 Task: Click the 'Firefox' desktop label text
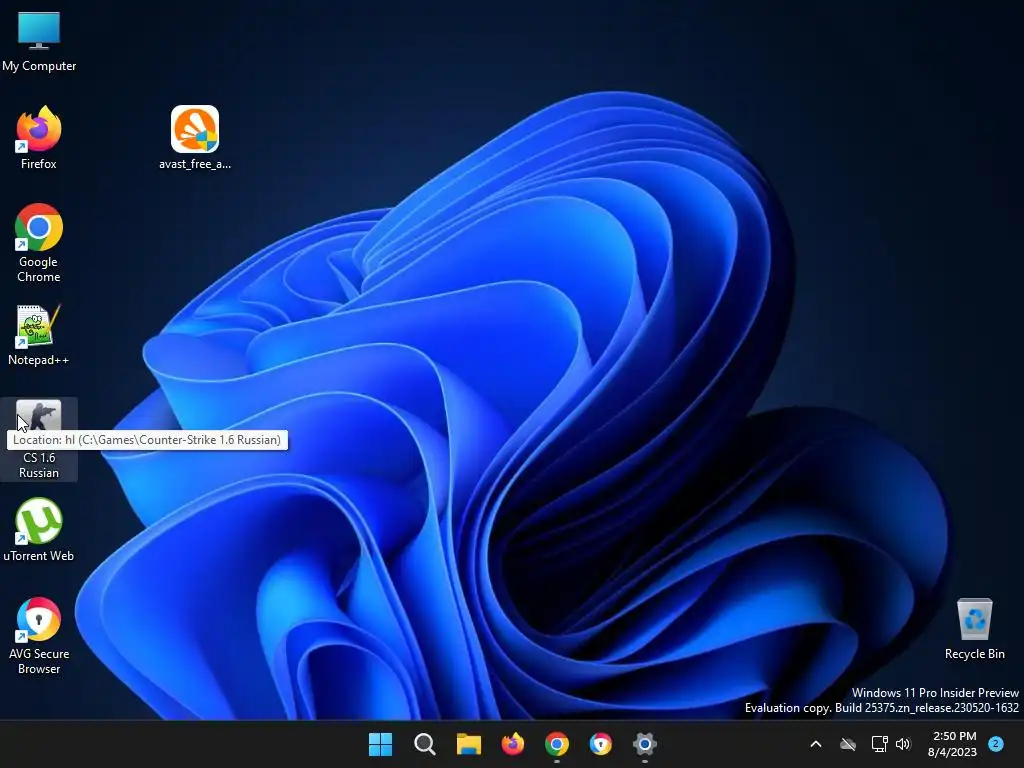(x=39, y=164)
